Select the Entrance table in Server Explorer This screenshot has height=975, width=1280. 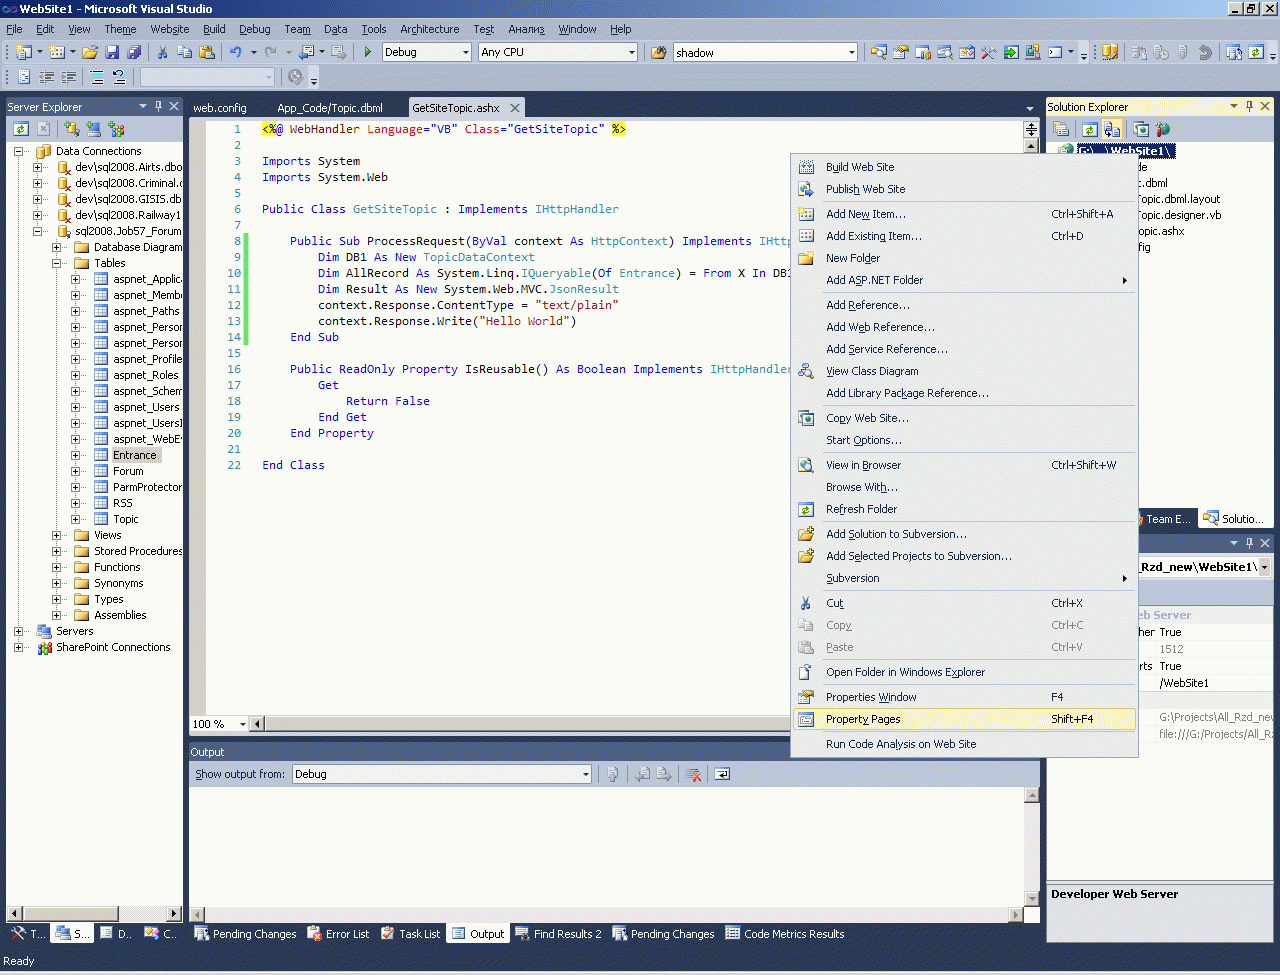pos(134,455)
